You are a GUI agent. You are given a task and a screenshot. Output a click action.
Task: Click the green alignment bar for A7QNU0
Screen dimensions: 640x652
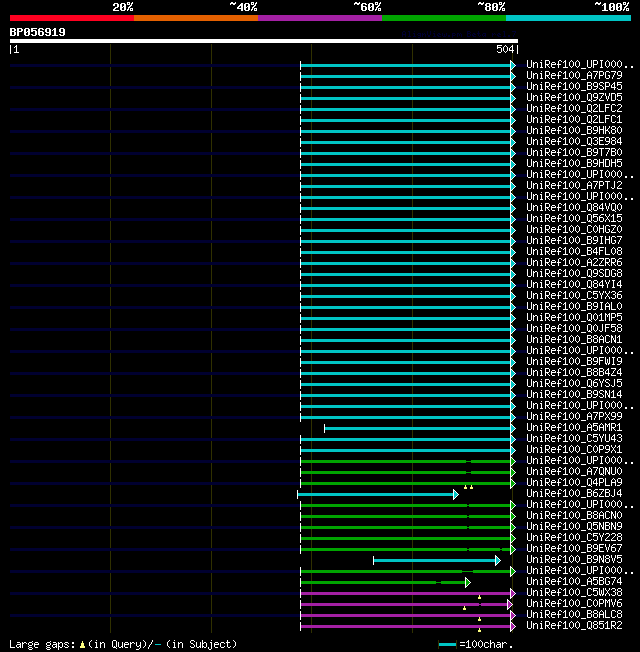tap(406, 473)
